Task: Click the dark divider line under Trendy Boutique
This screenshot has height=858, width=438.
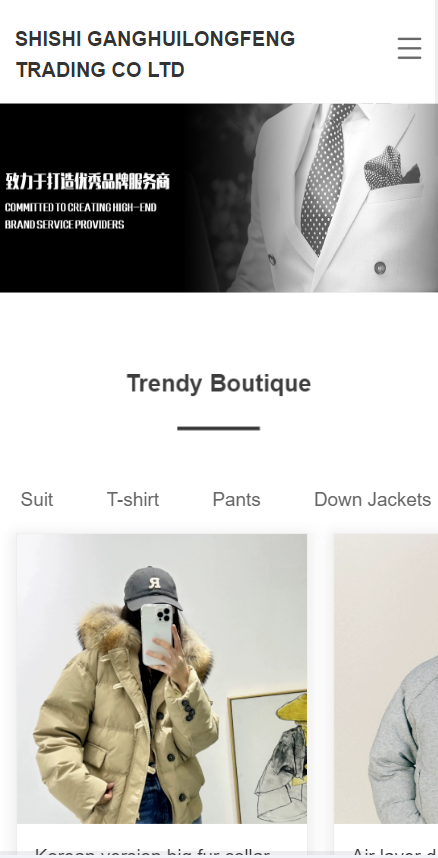Action: 218,428
